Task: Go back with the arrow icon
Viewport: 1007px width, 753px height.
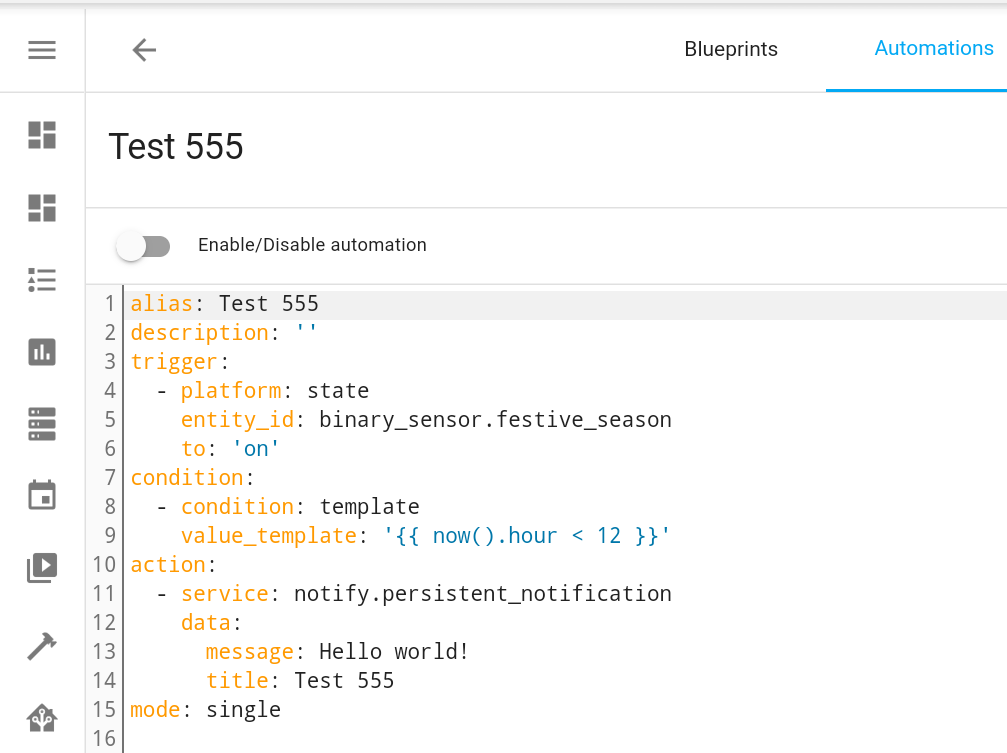Action: (x=144, y=49)
